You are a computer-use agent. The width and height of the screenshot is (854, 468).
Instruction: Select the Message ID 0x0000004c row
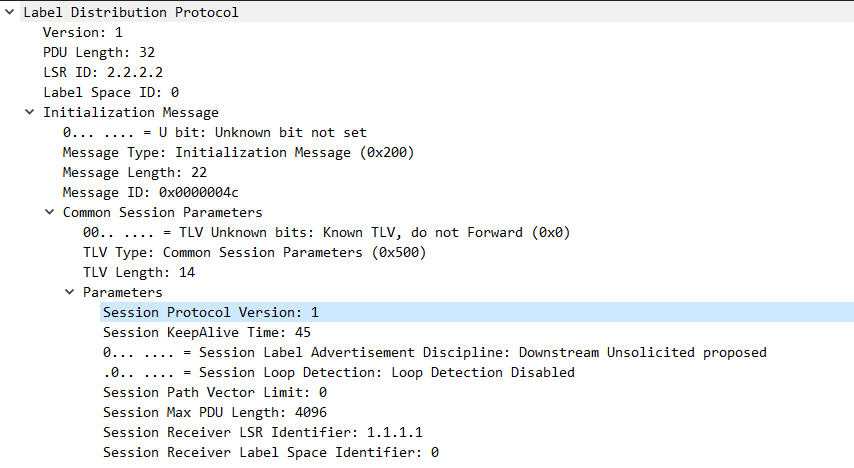pyautogui.click(x=150, y=192)
